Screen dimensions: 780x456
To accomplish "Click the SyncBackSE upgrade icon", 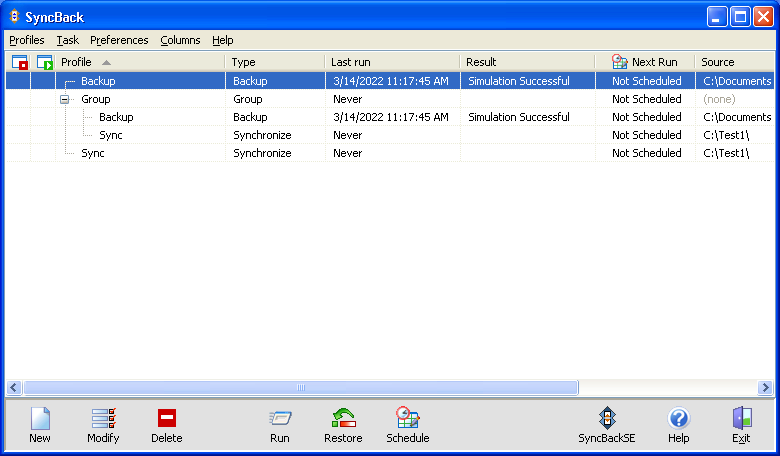I will (607, 418).
